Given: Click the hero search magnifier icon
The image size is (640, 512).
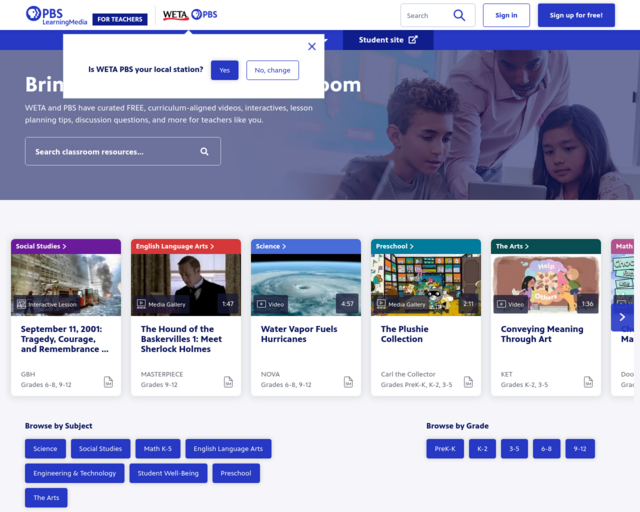Looking at the screenshot, I should (x=204, y=151).
